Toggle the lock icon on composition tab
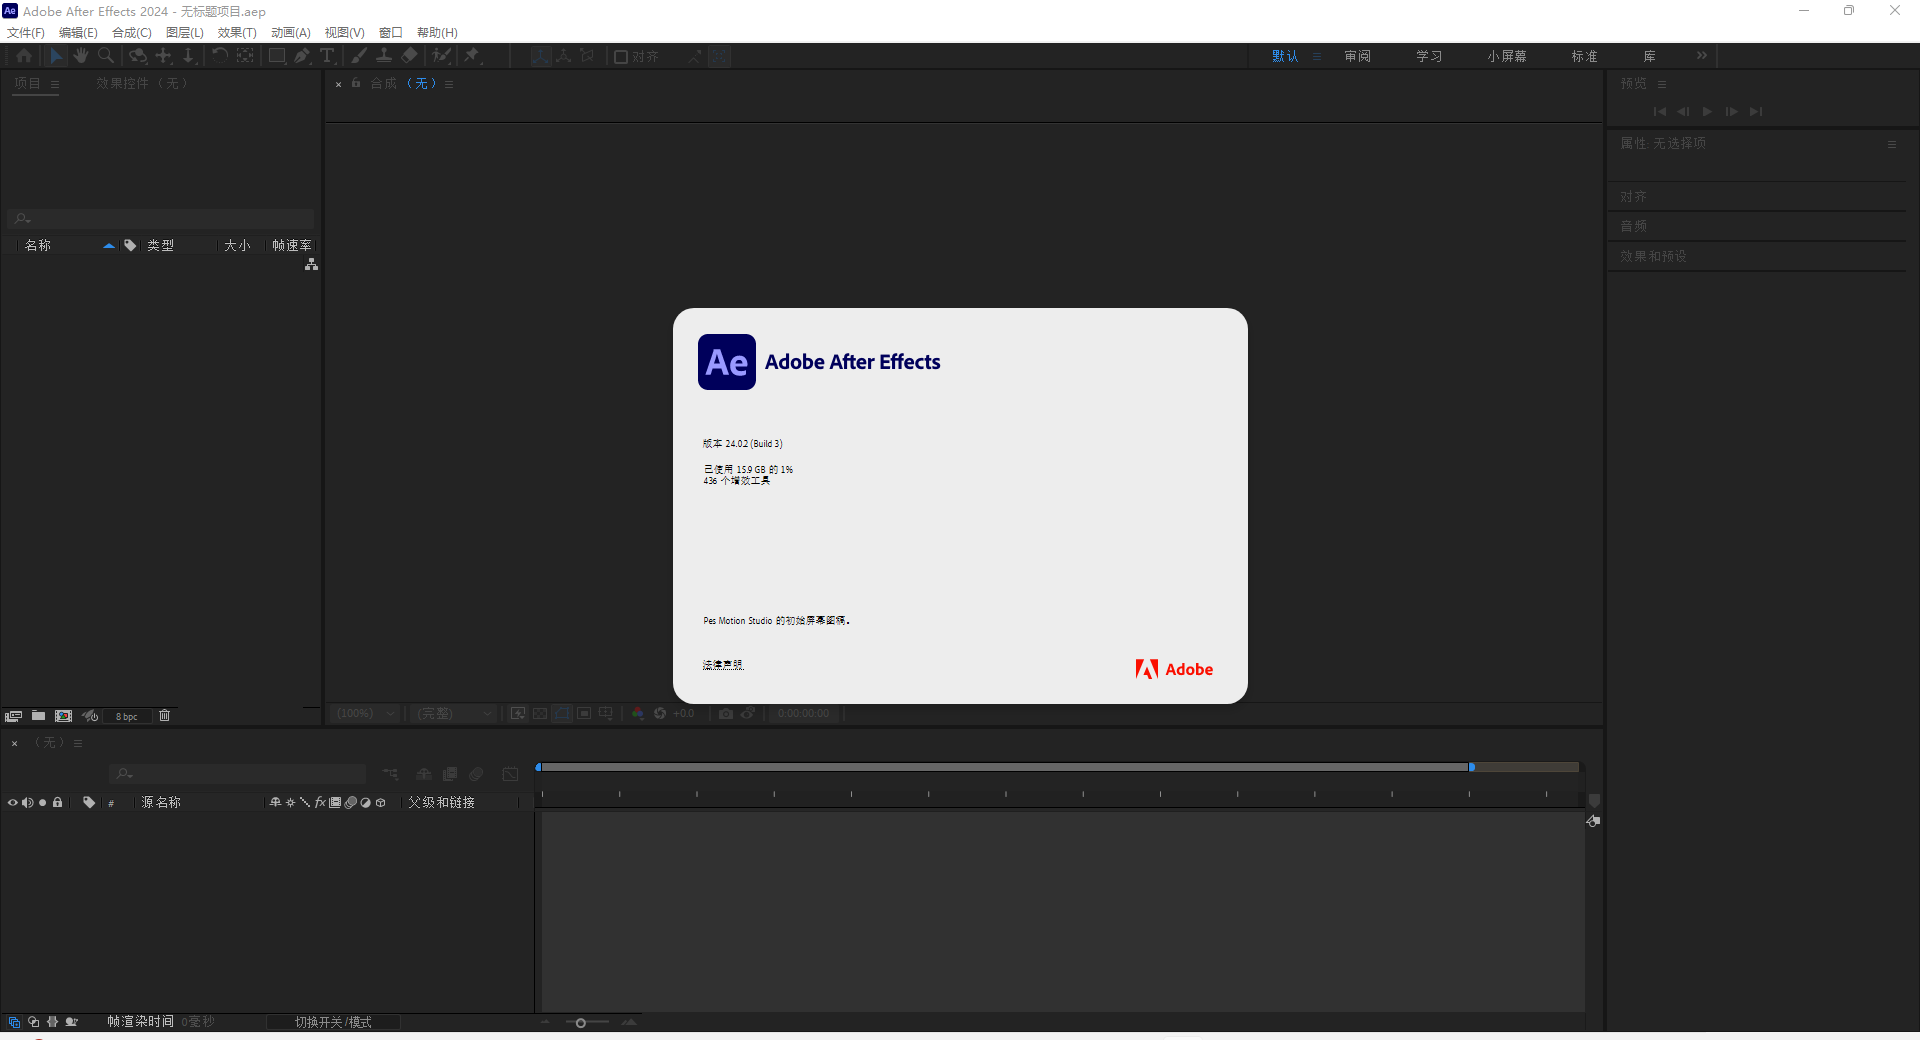 pyautogui.click(x=356, y=84)
